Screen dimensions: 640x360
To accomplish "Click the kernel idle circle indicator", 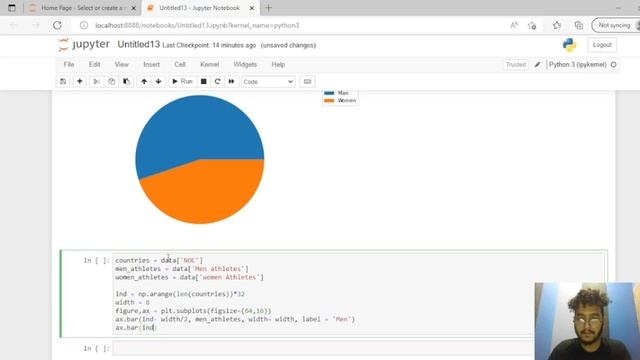I will pyautogui.click(x=613, y=64).
